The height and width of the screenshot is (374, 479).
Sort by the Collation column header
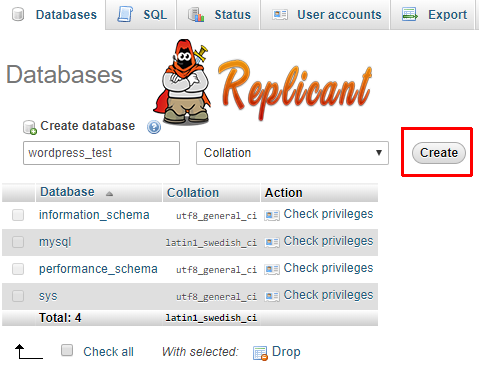tap(193, 193)
